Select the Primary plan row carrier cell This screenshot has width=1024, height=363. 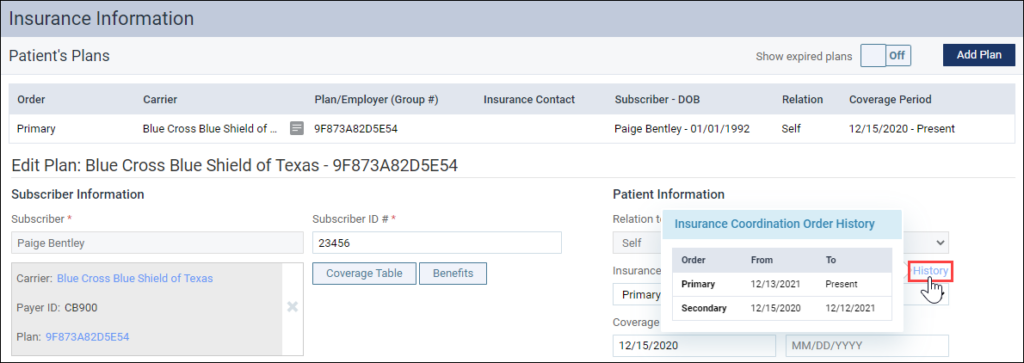(210, 129)
